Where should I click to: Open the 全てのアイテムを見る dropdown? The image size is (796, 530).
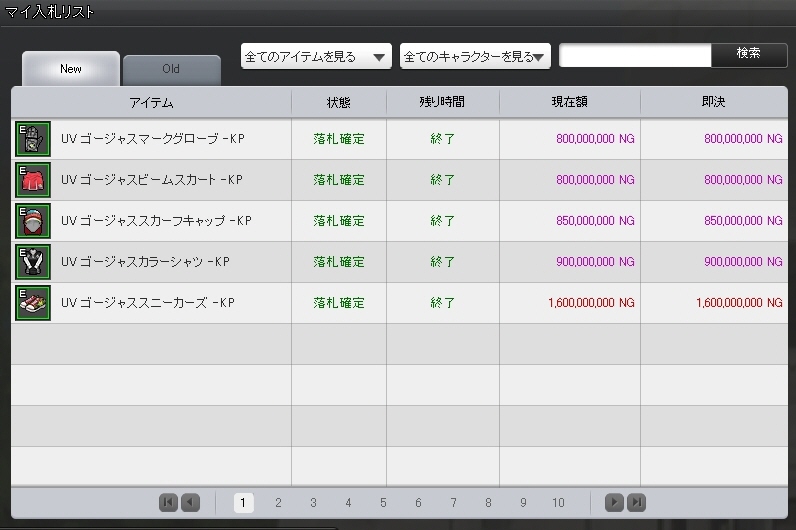pos(316,56)
